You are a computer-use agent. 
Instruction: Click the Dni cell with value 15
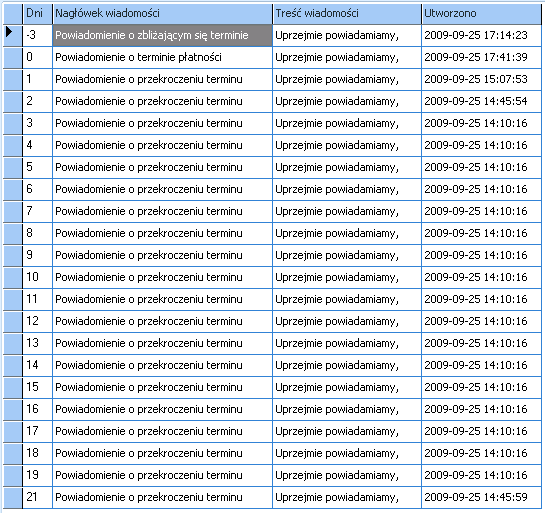(38, 387)
